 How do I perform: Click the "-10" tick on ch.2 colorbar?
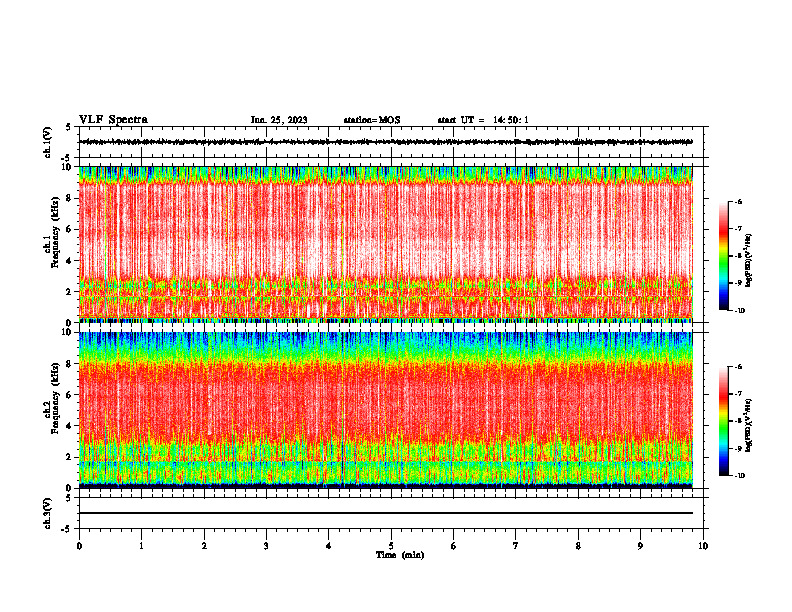click(x=740, y=476)
